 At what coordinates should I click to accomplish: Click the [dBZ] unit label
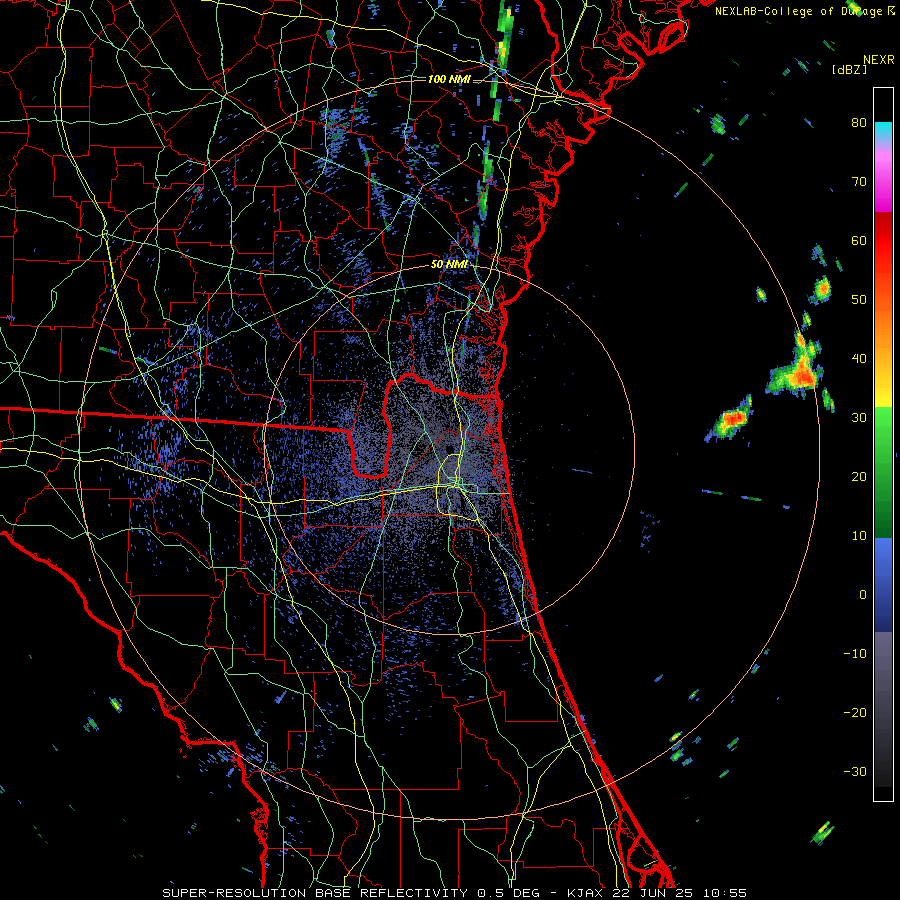point(849,69)
